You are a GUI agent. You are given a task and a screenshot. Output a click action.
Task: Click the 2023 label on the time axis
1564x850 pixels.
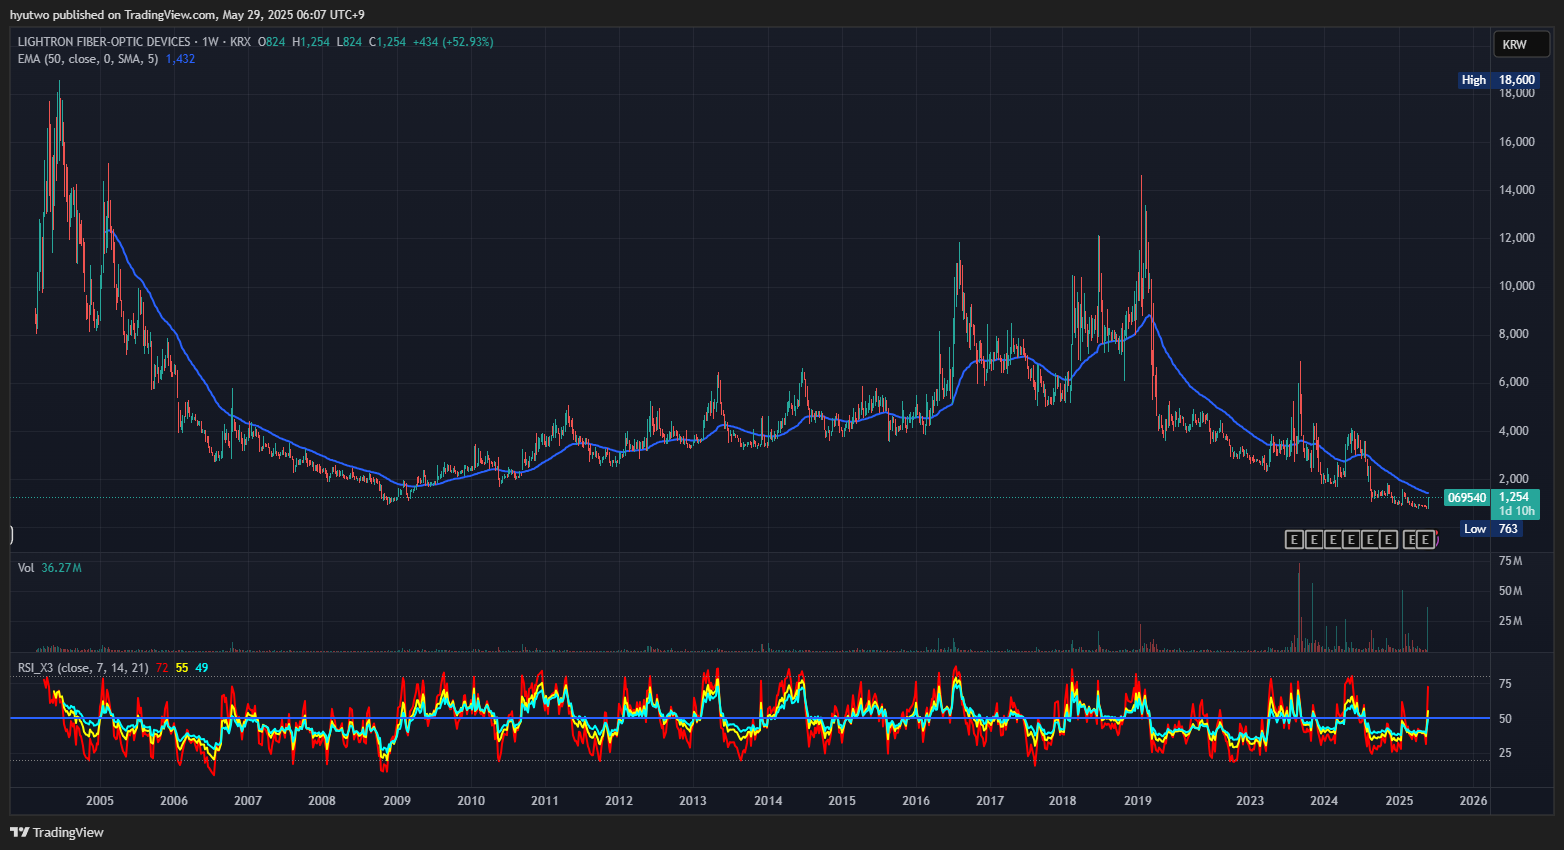(x=1250, y=800)
